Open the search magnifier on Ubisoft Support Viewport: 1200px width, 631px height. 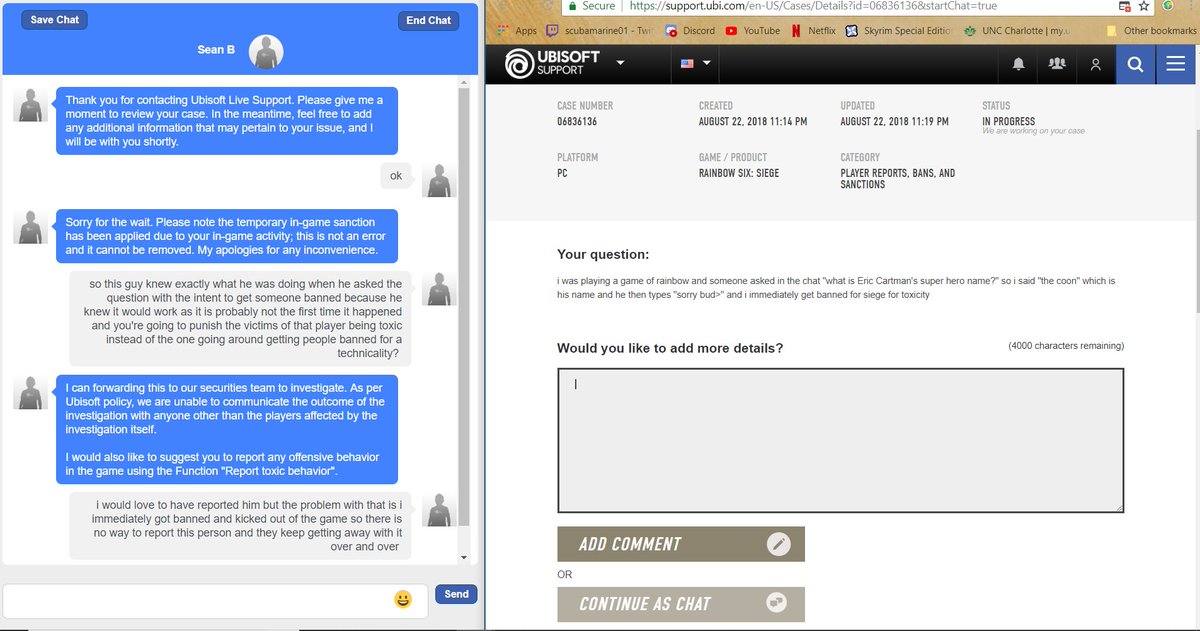[x=1135, y=65]
